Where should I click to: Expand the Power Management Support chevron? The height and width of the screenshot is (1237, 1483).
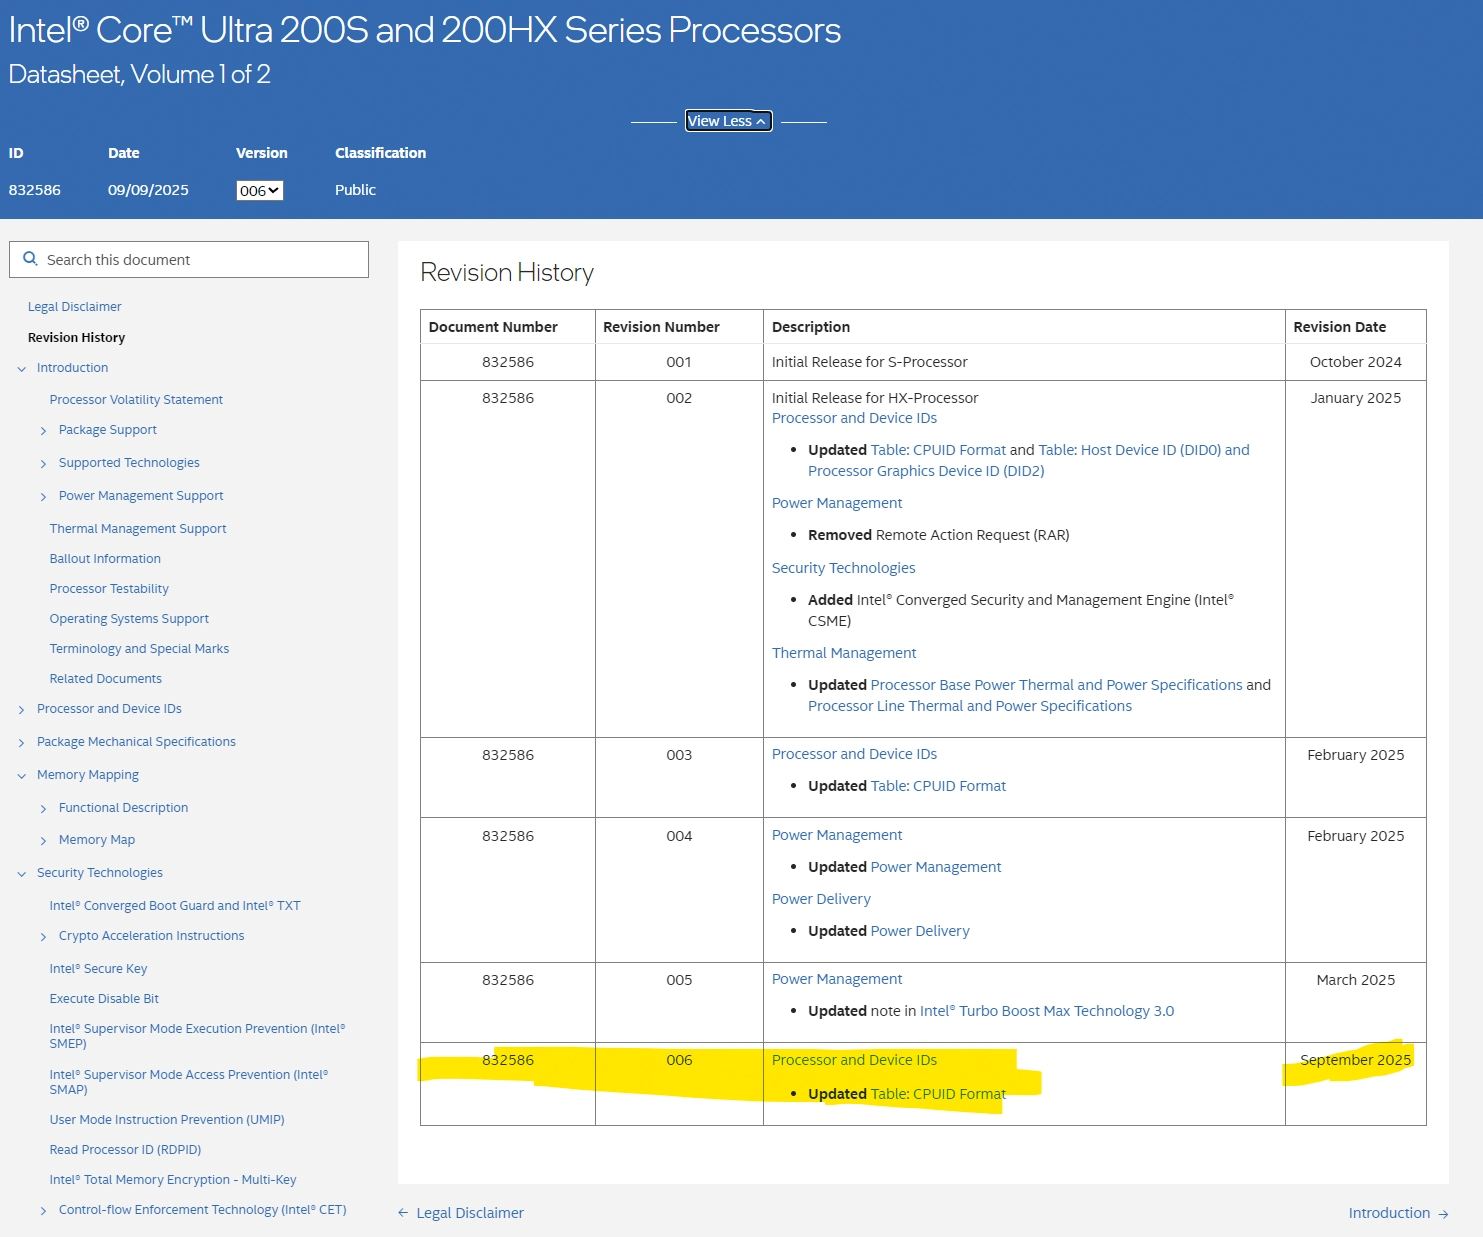point(43,497)
